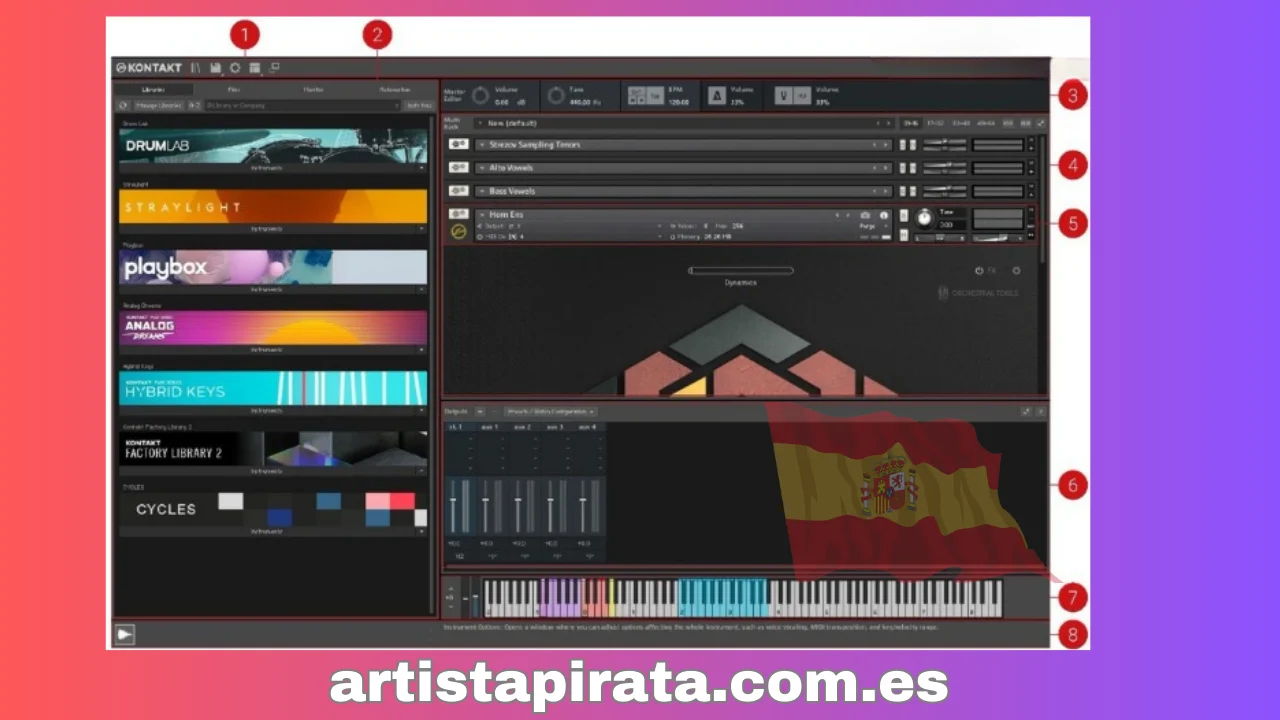Open Bass Vowels name dropdown arrow

pos(482,191)
